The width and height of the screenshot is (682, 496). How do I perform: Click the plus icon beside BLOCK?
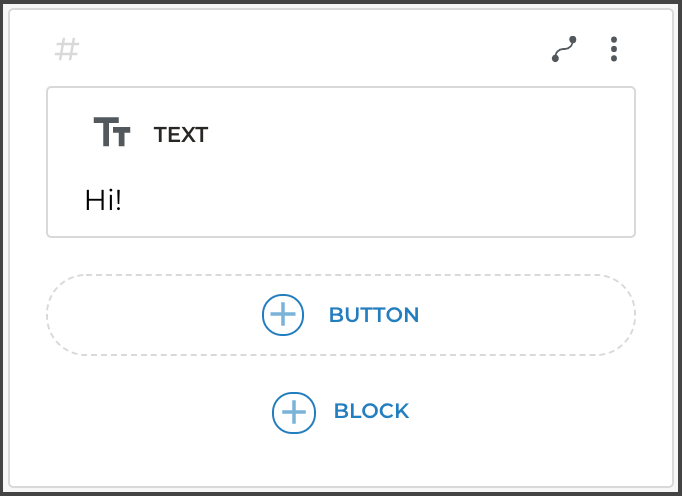(294, 412)
